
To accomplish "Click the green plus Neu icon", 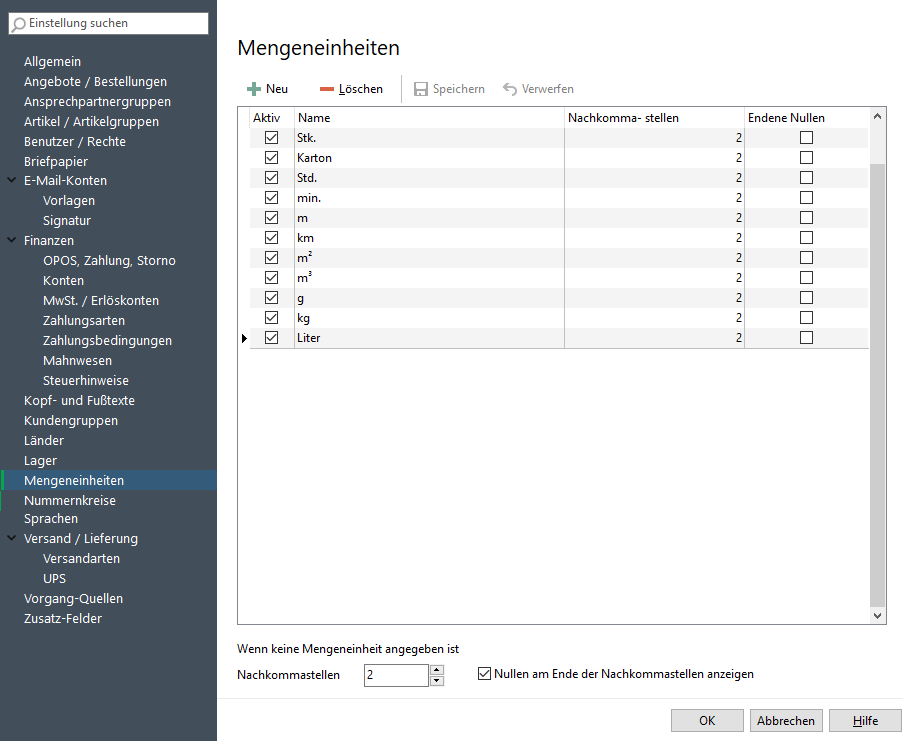I will [x=254, y=89].
